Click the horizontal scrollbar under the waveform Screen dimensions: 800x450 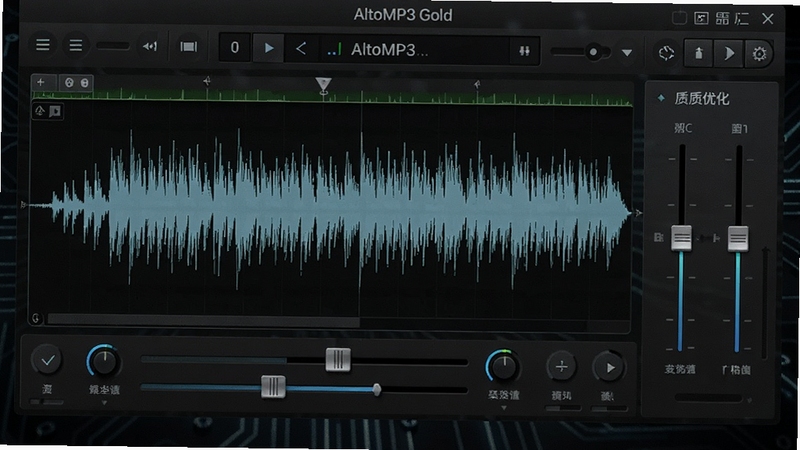(x=204, y=321)
